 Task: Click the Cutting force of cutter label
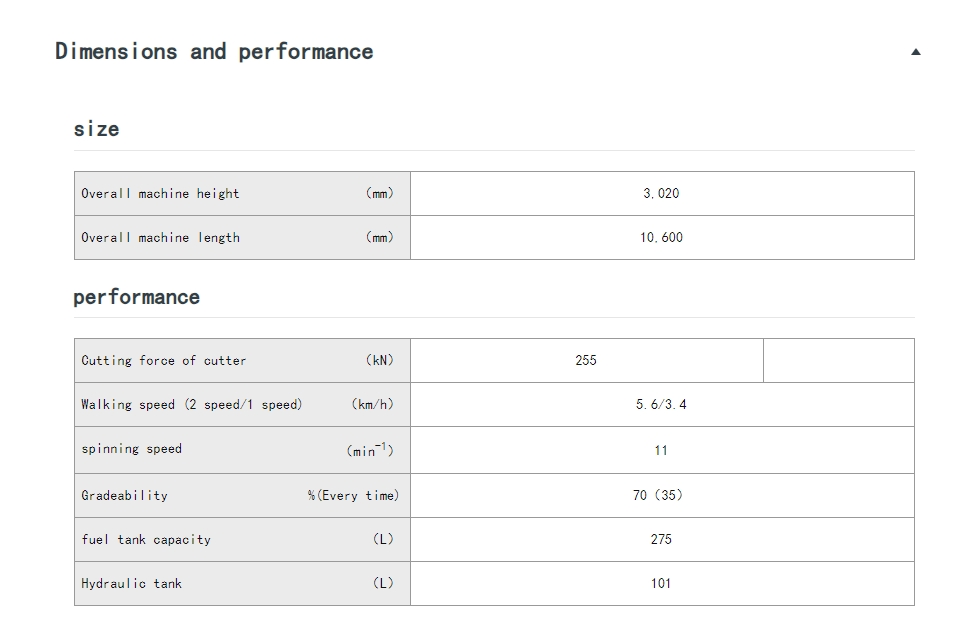click(164, 361)
